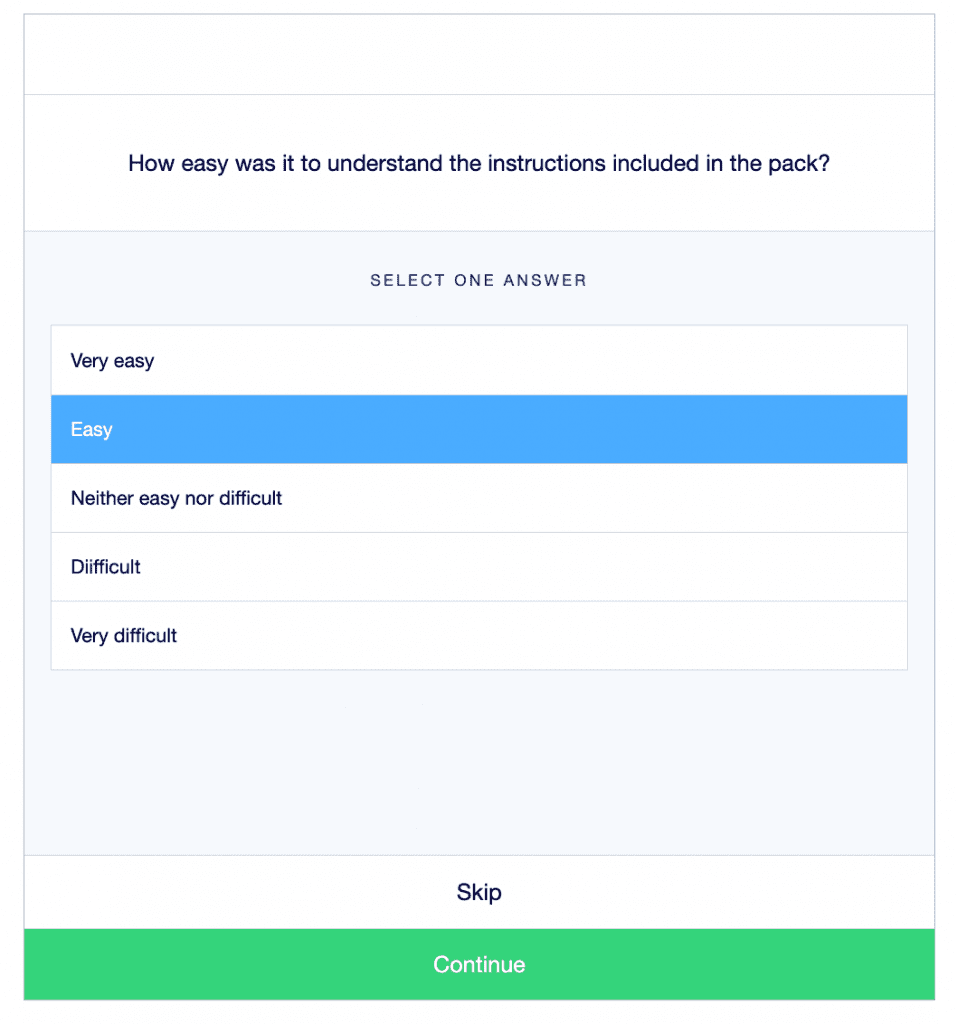The height and width of the screenshot is (1024, 957).
Task: Choose the highlighted "Easy" answer
Action: click(x=478, y=429)
